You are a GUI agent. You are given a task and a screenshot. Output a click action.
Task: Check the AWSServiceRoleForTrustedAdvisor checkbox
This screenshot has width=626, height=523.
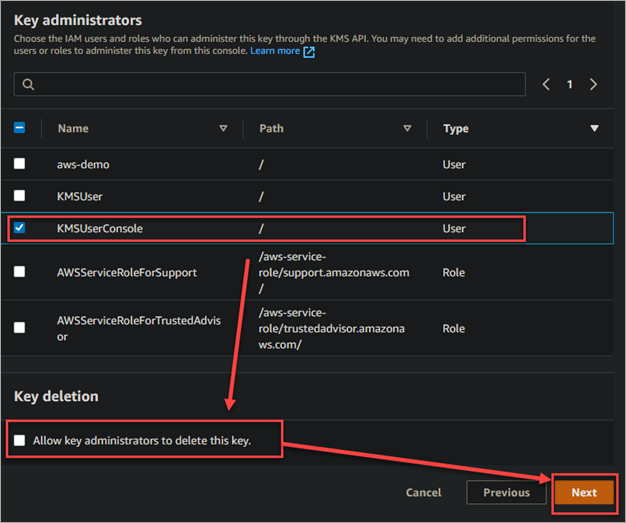[19, 327]
